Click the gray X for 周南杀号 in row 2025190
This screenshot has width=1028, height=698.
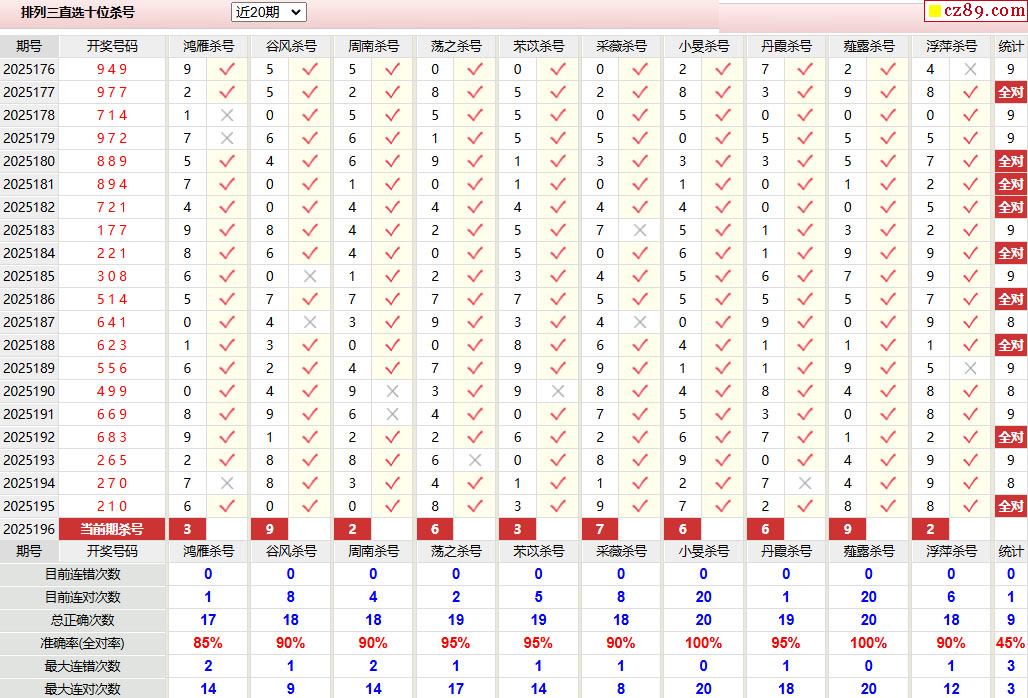click(392, 391)
